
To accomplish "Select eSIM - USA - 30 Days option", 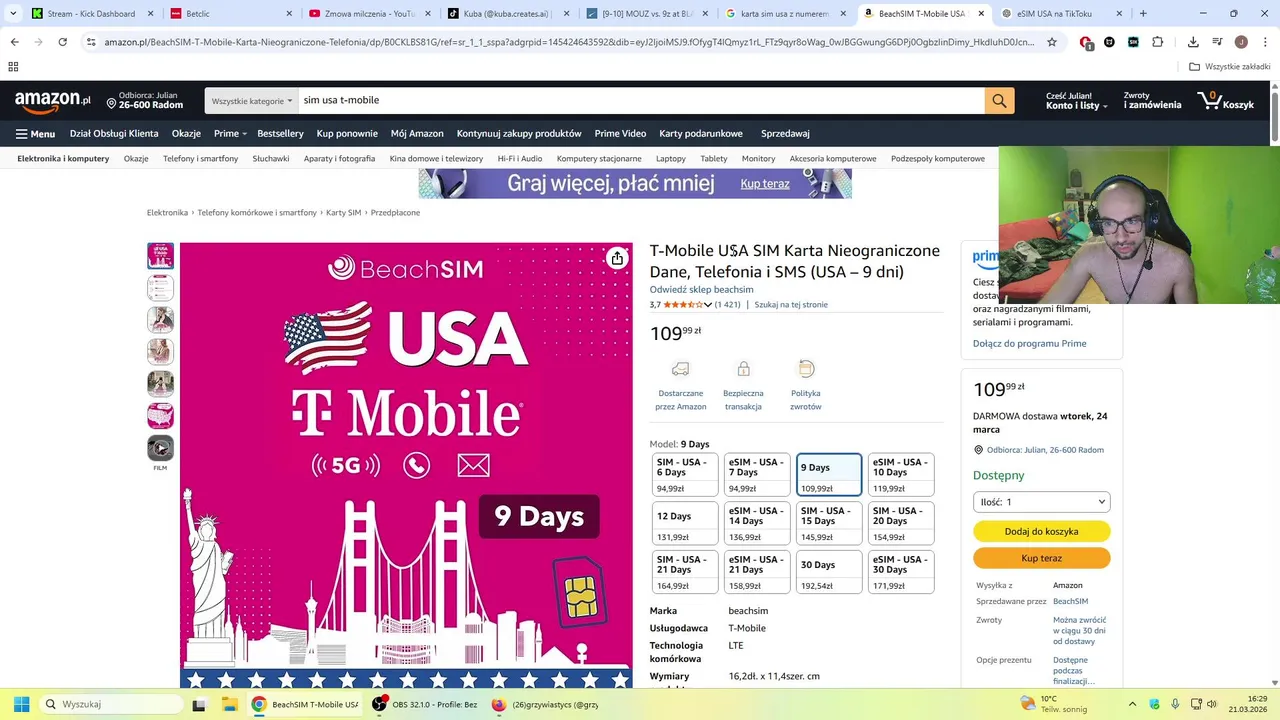I will click(901, 572).
